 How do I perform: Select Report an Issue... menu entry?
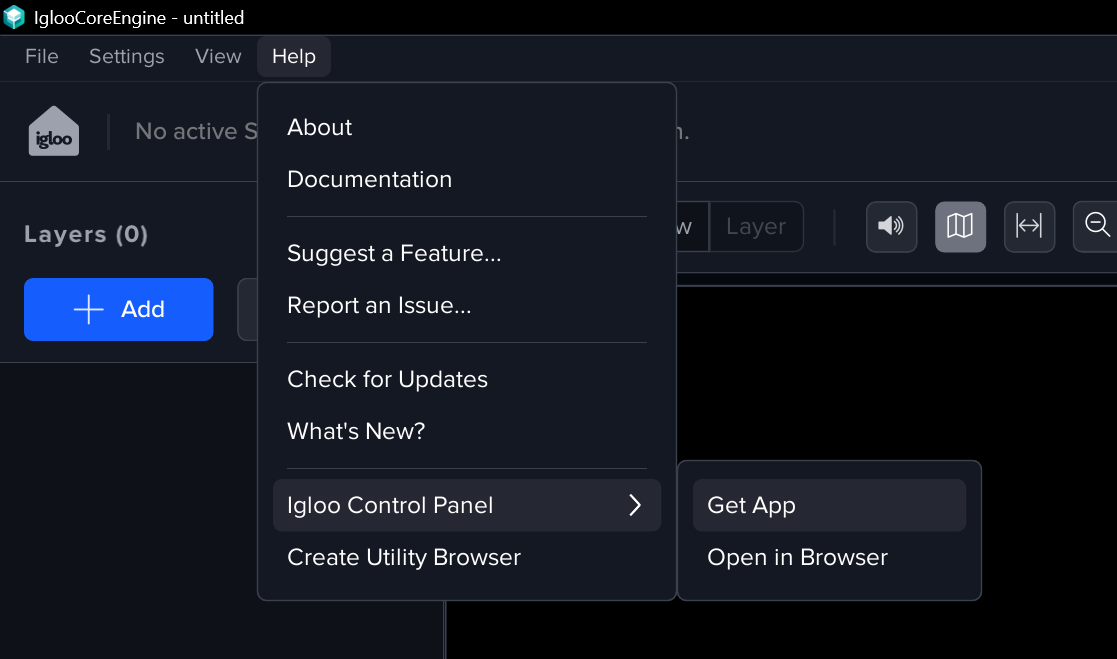379,305
